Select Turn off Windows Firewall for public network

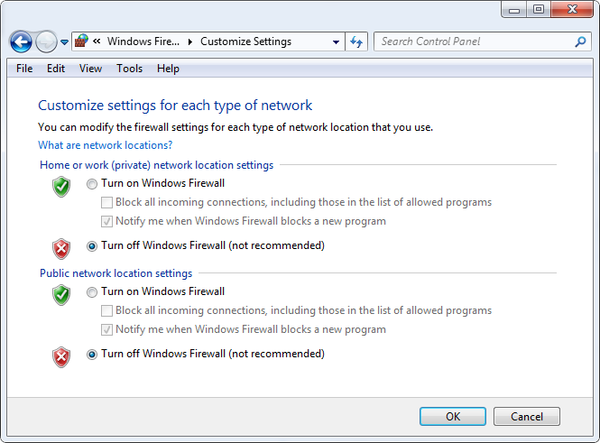point(92,355)
